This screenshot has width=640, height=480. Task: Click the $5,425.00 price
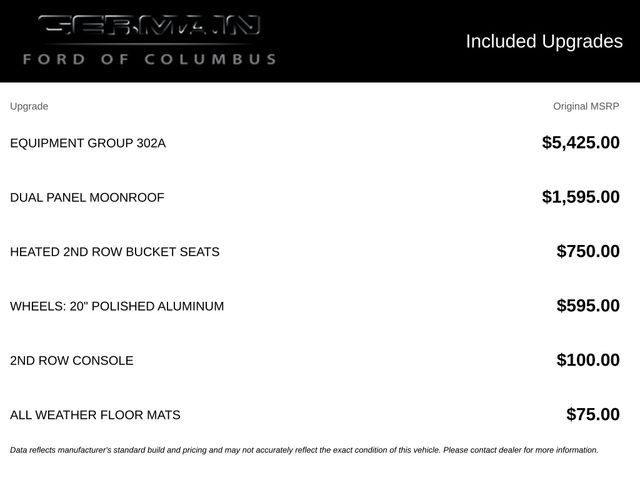[x=580, y=142]
